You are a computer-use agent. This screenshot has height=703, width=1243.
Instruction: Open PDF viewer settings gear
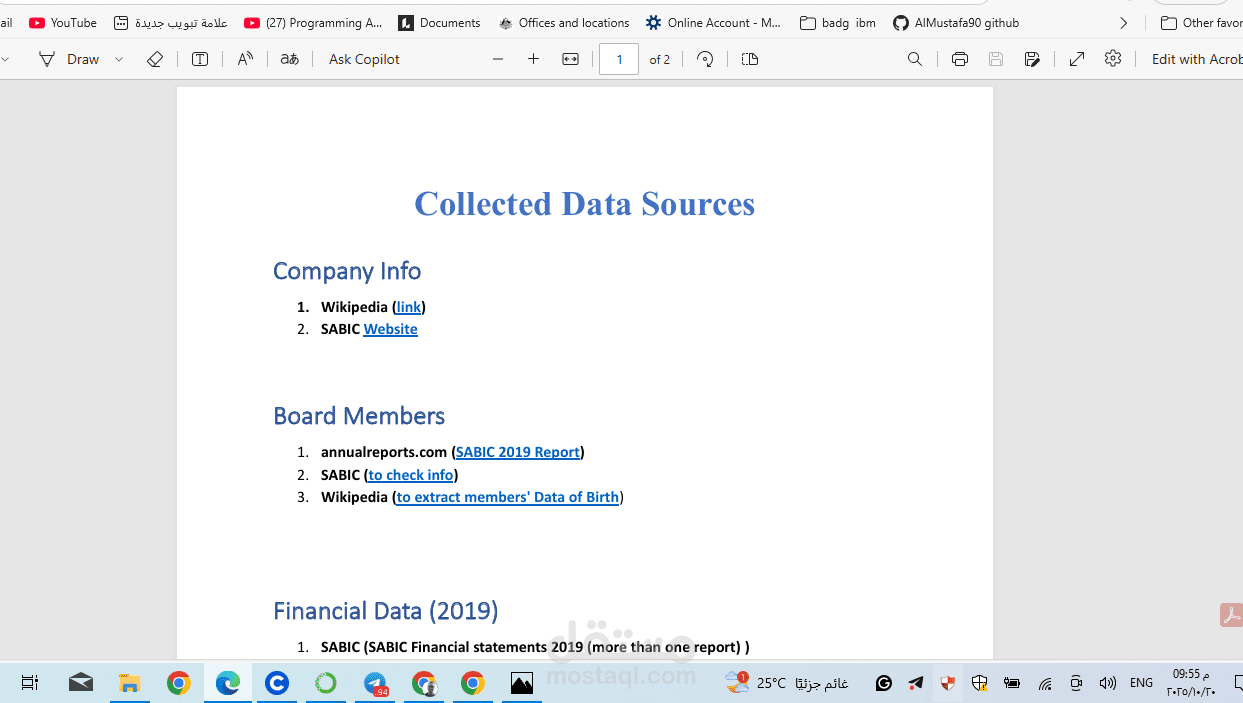click(x=1113, y=59)
